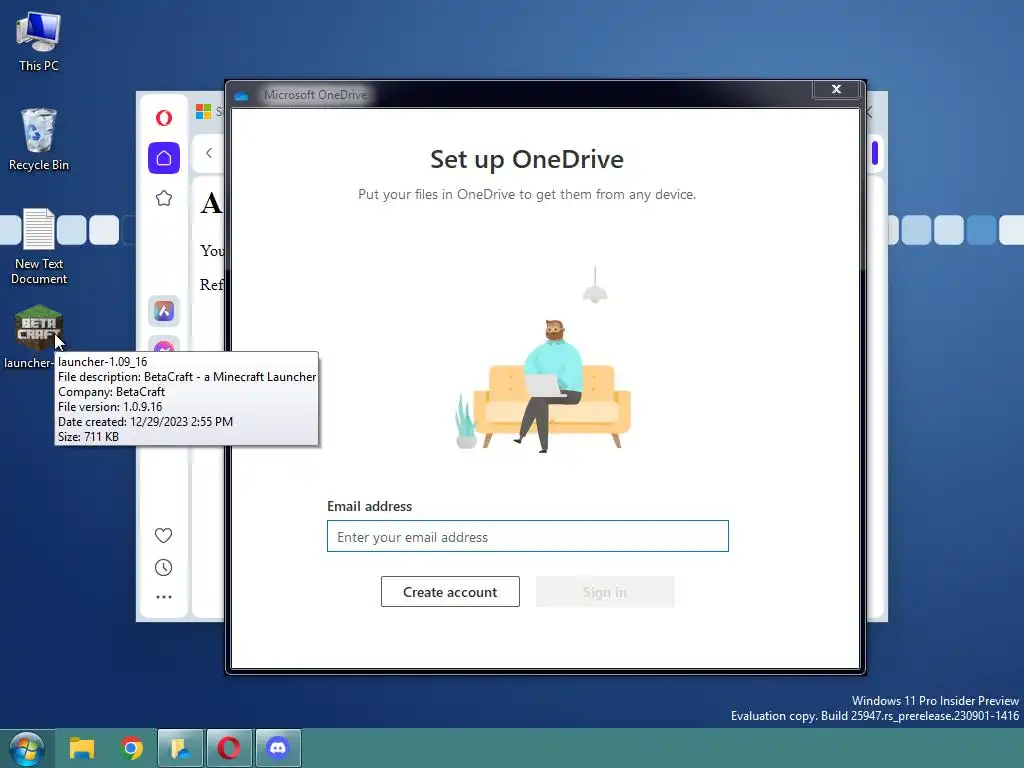Select the BetaCraft launcher desktop icon
This screenshot has height=768, width=1024.
(x=38, y=327)
